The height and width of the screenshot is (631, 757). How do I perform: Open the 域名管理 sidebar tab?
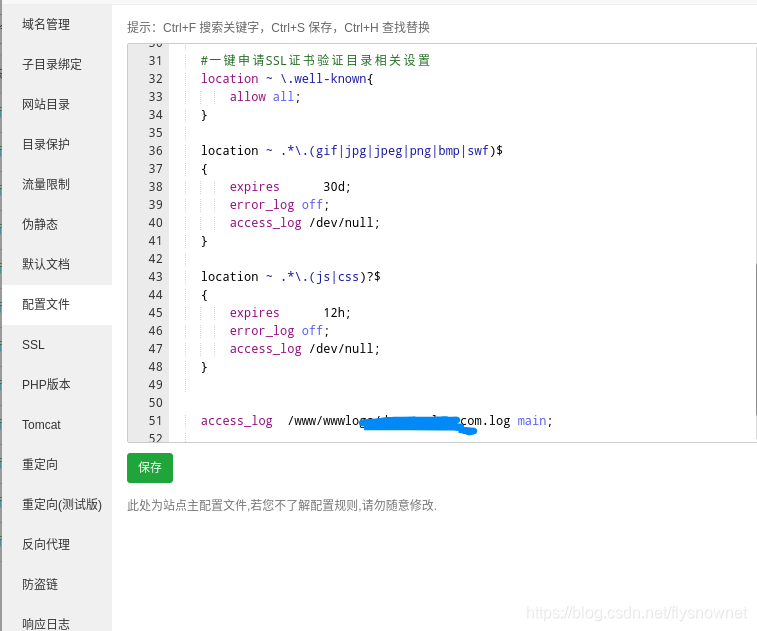click(x=46, y=24)
